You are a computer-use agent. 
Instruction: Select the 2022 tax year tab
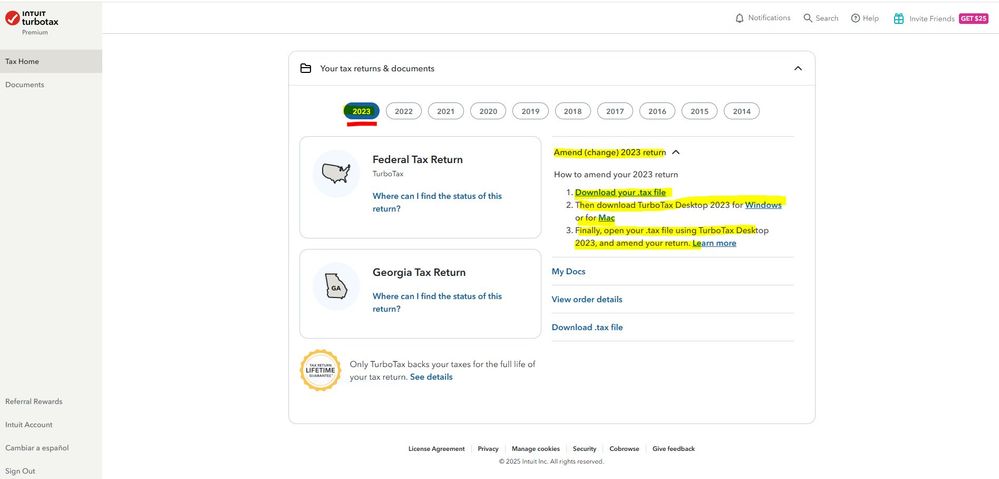click(x=403, y=111)
